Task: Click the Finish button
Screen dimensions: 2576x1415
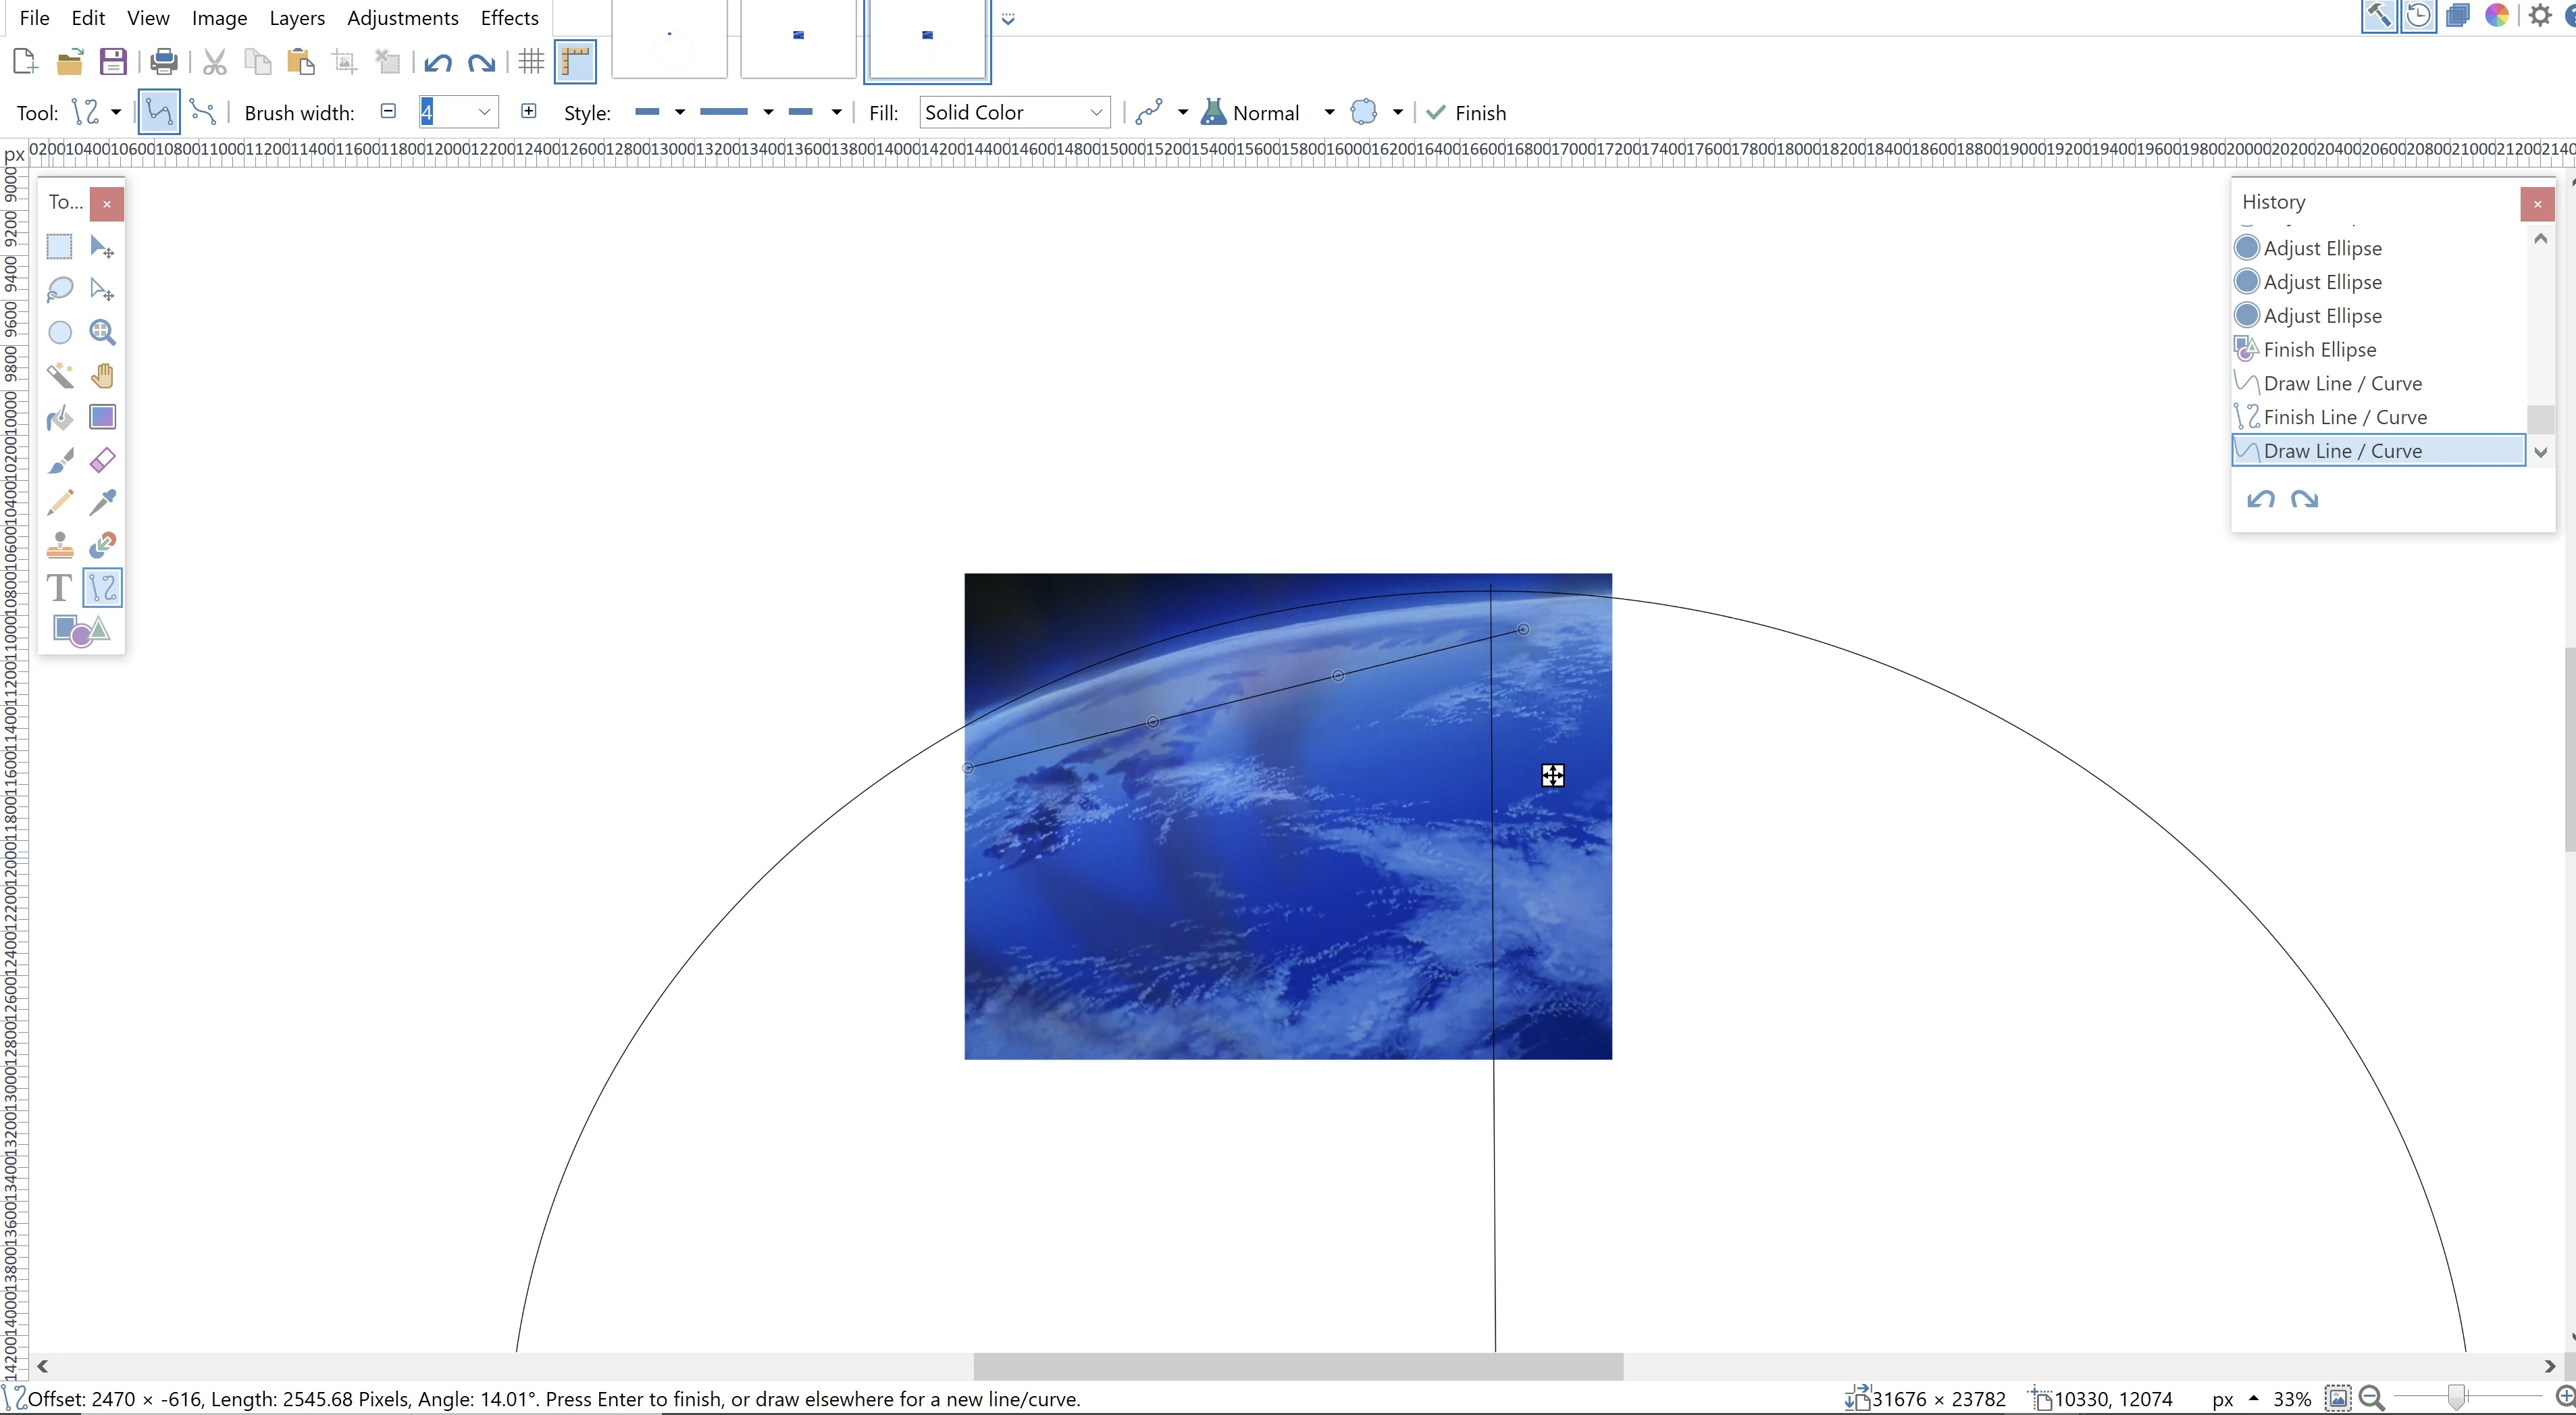Action: 1466,112
